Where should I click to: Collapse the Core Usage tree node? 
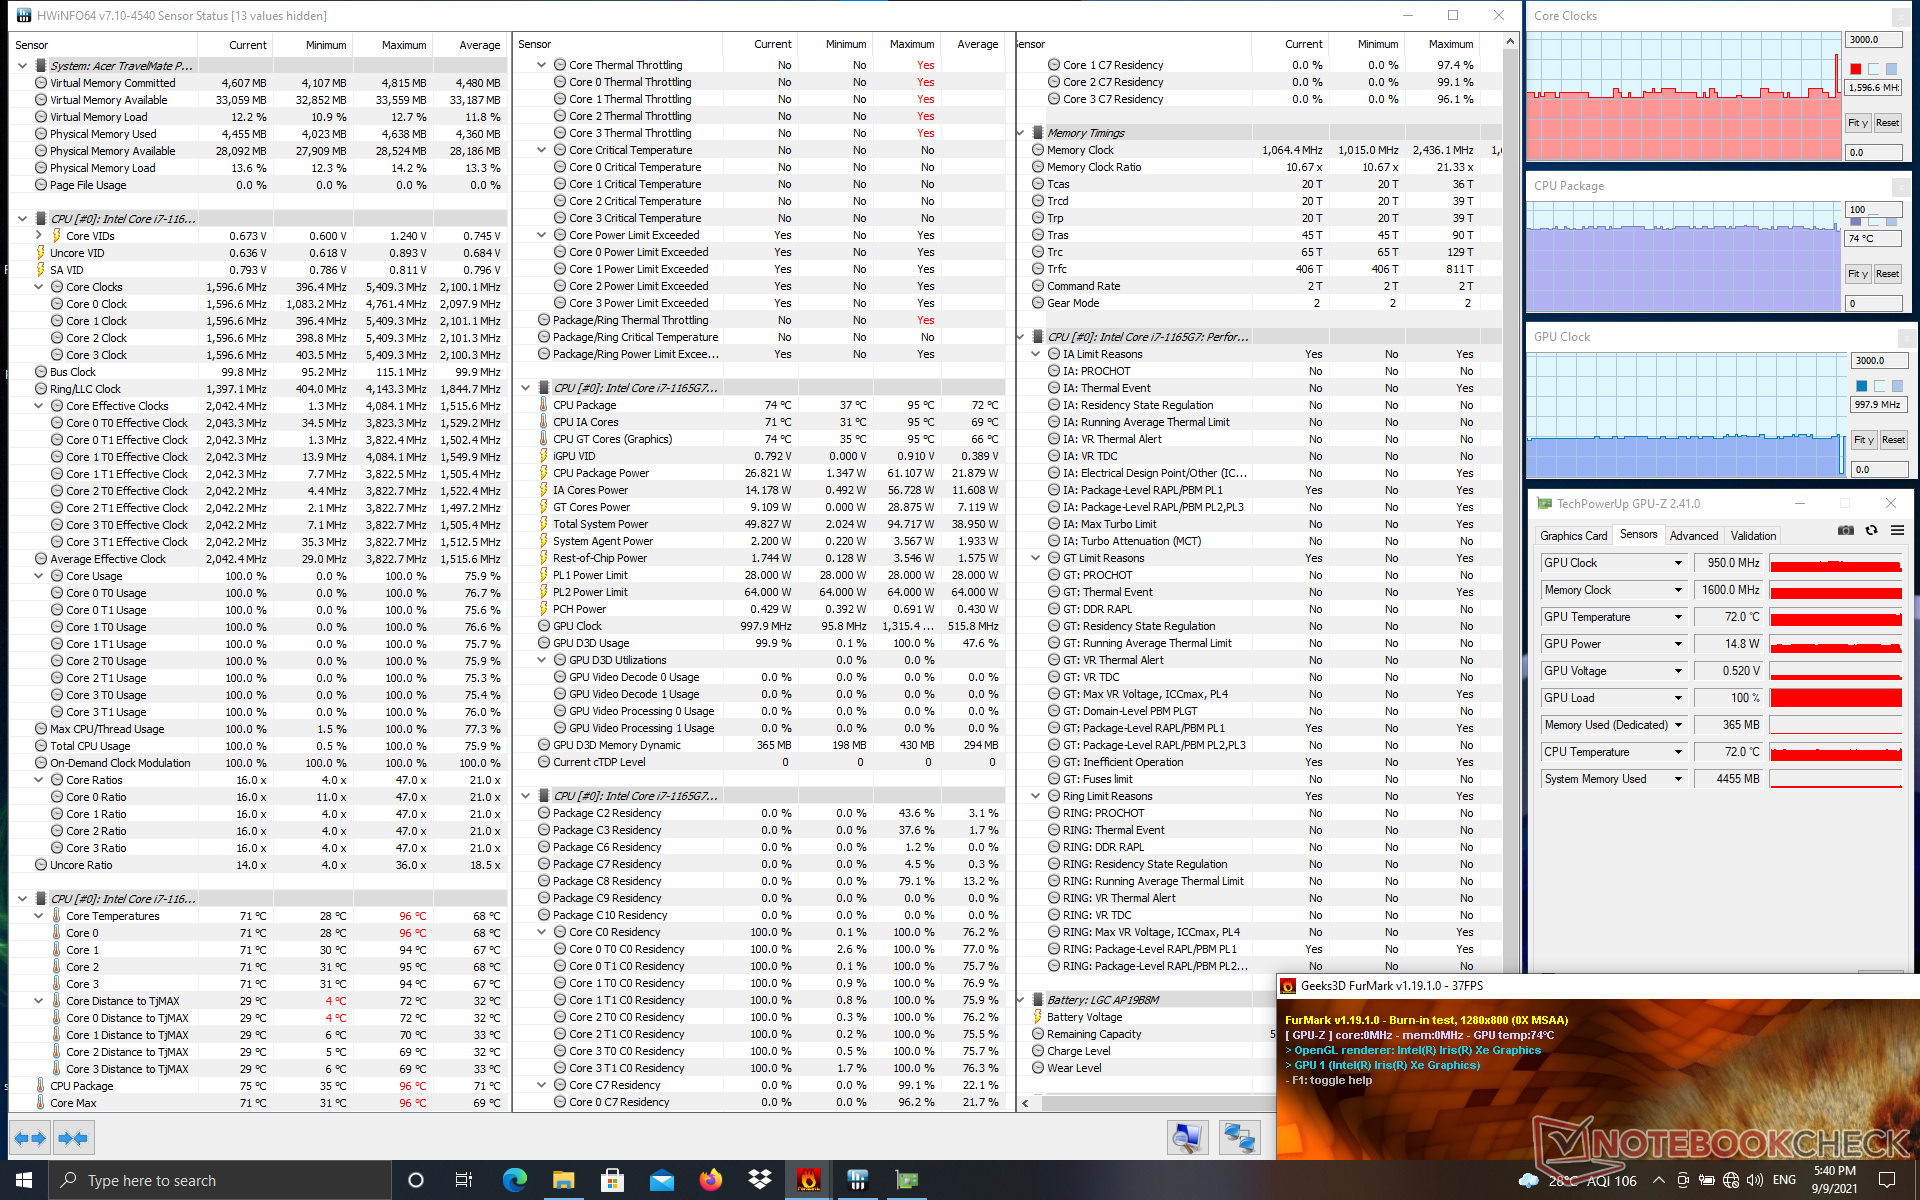tap(39, 576)
